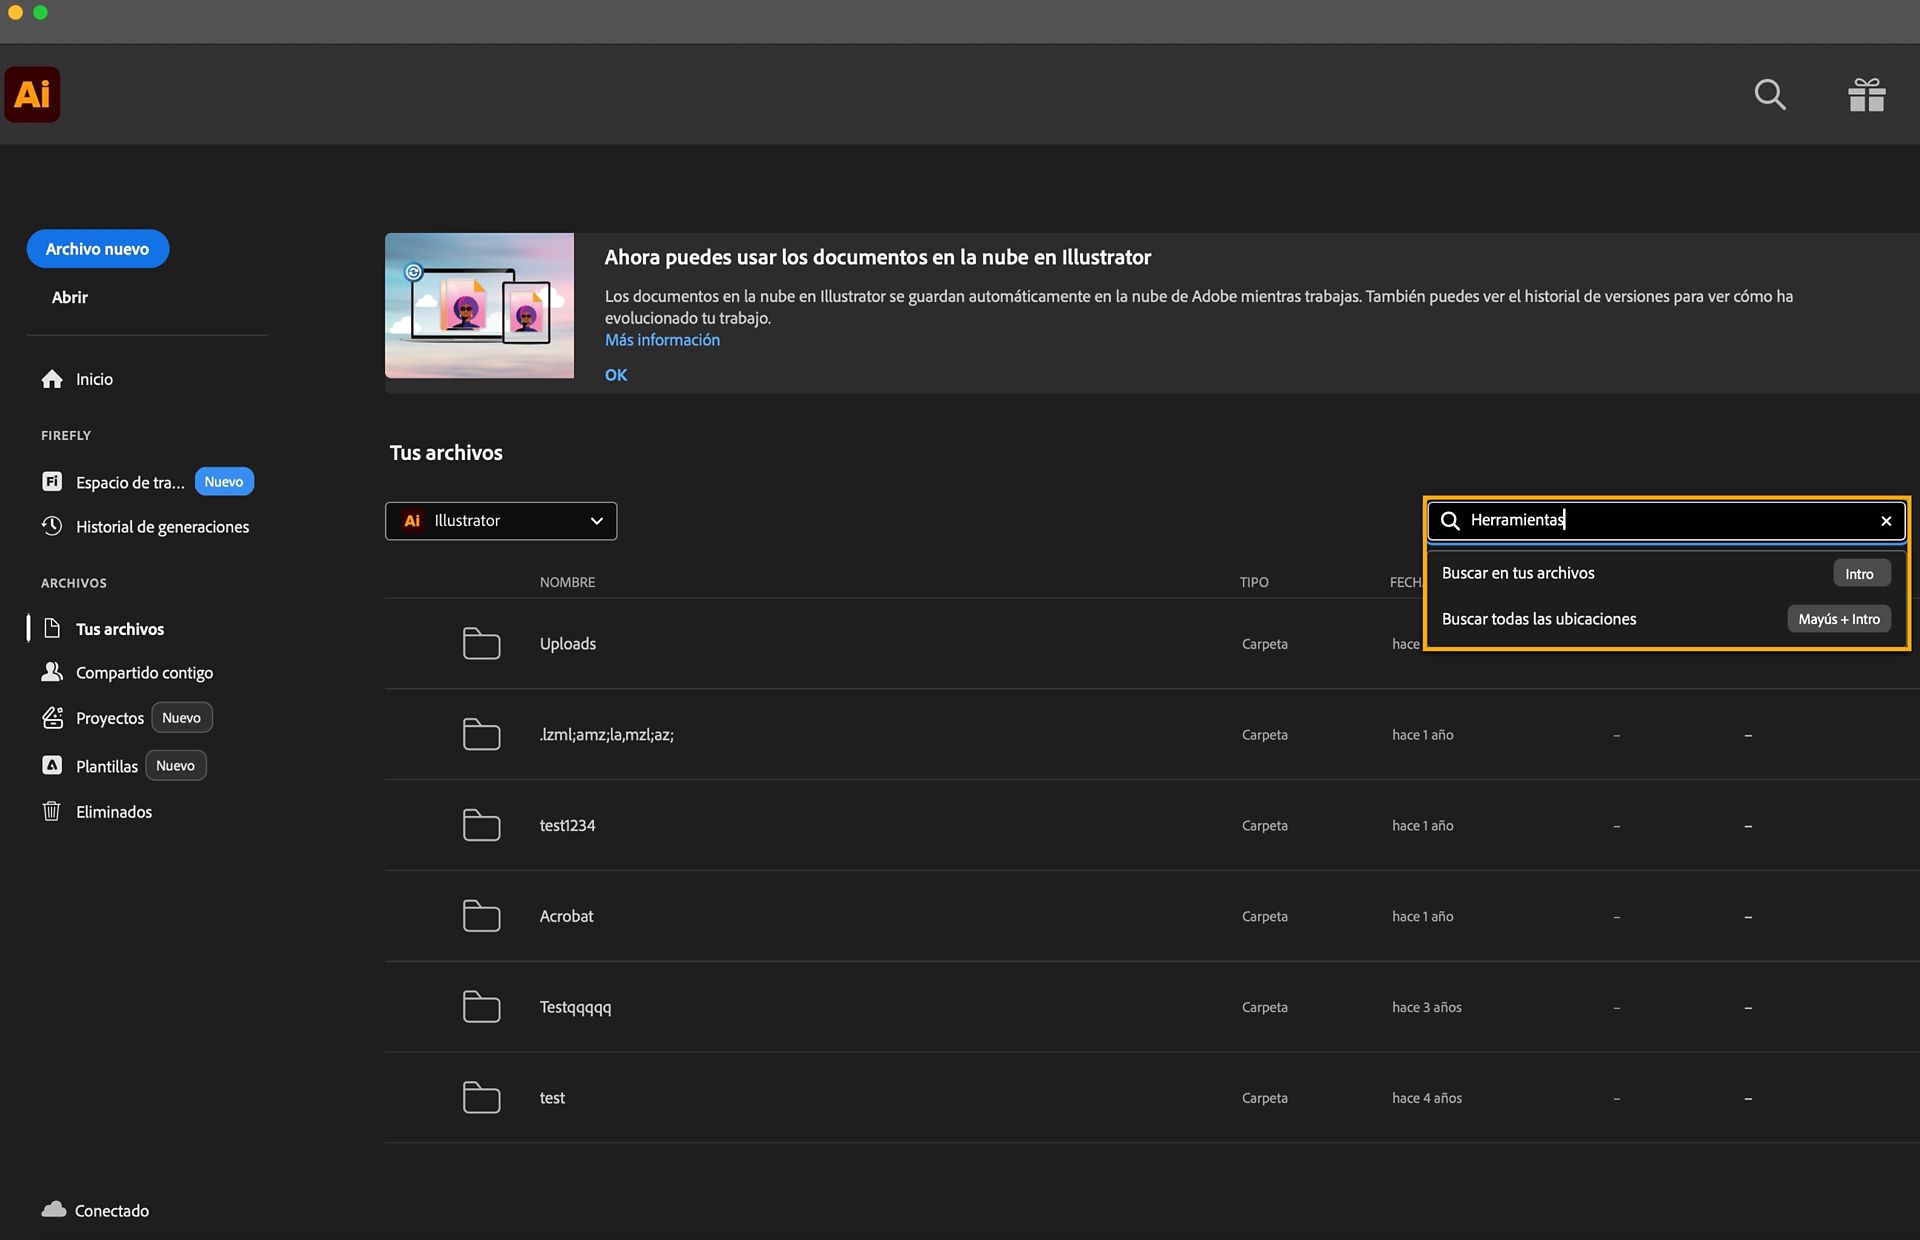Image resolution: width=1920 pixels, height=1240 pixels.
Task: Expand the Illustrator file type dropdown
Action: click(x=501, y=521)
